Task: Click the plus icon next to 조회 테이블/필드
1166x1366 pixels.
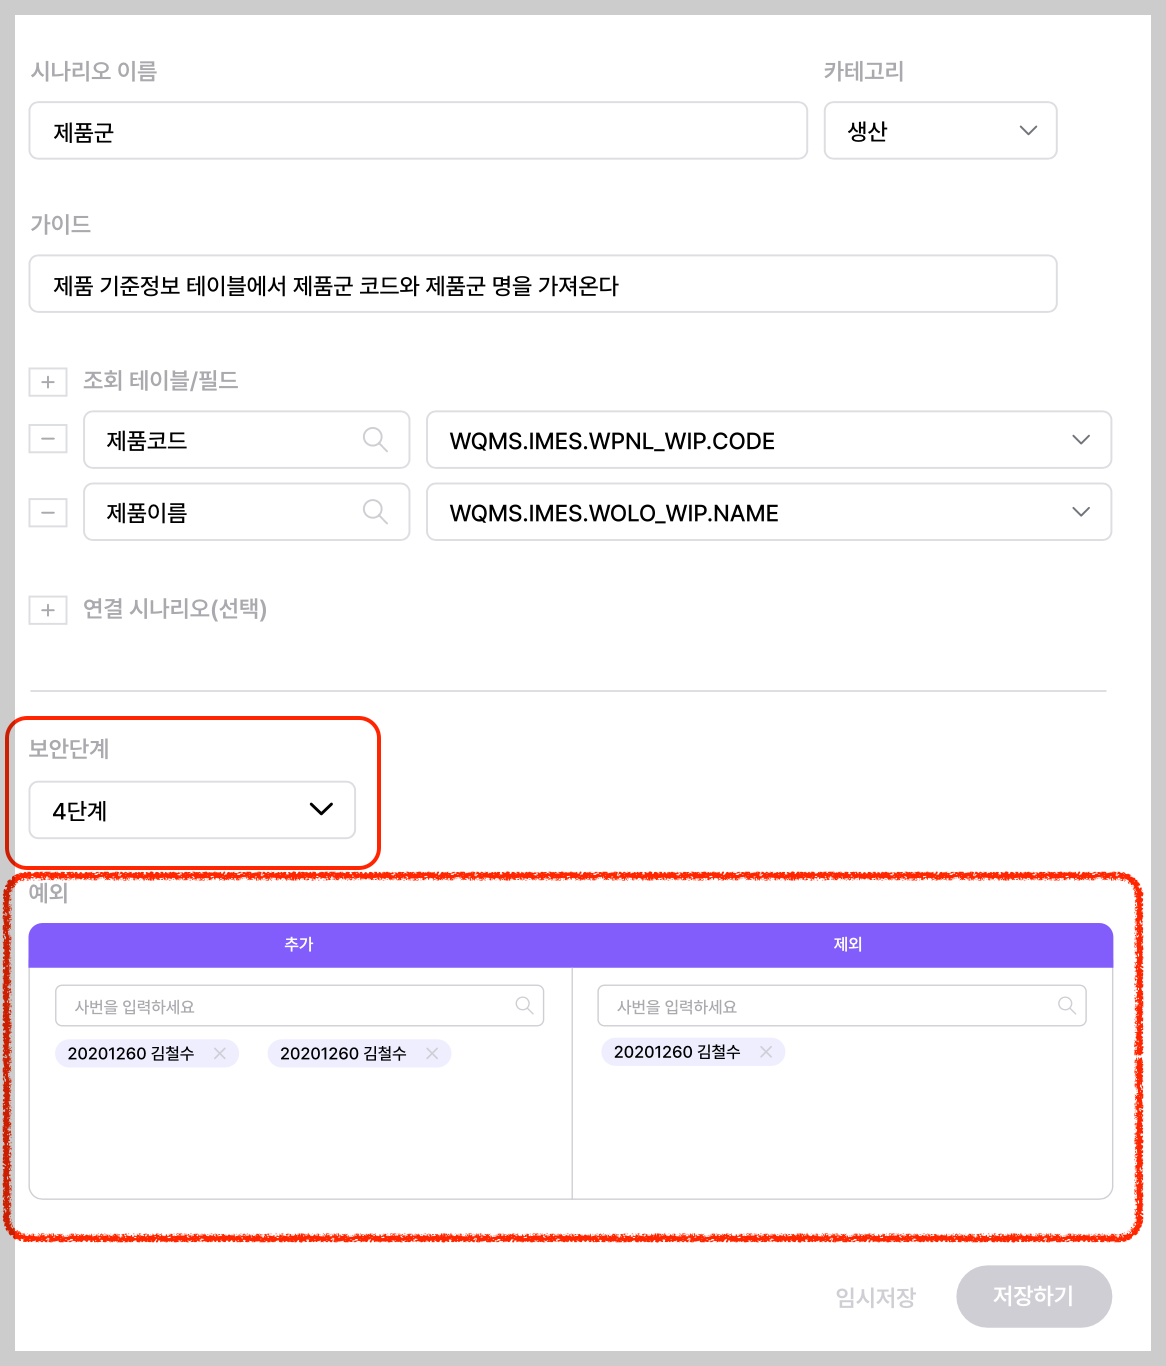Action: click(48, 381)
